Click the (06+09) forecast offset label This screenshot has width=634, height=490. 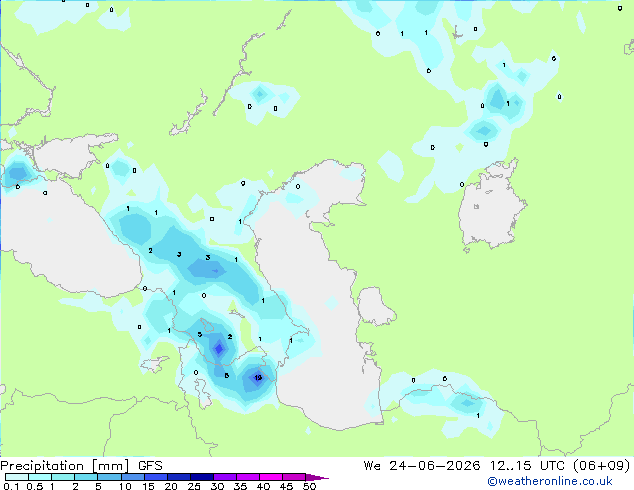point(602,466)
